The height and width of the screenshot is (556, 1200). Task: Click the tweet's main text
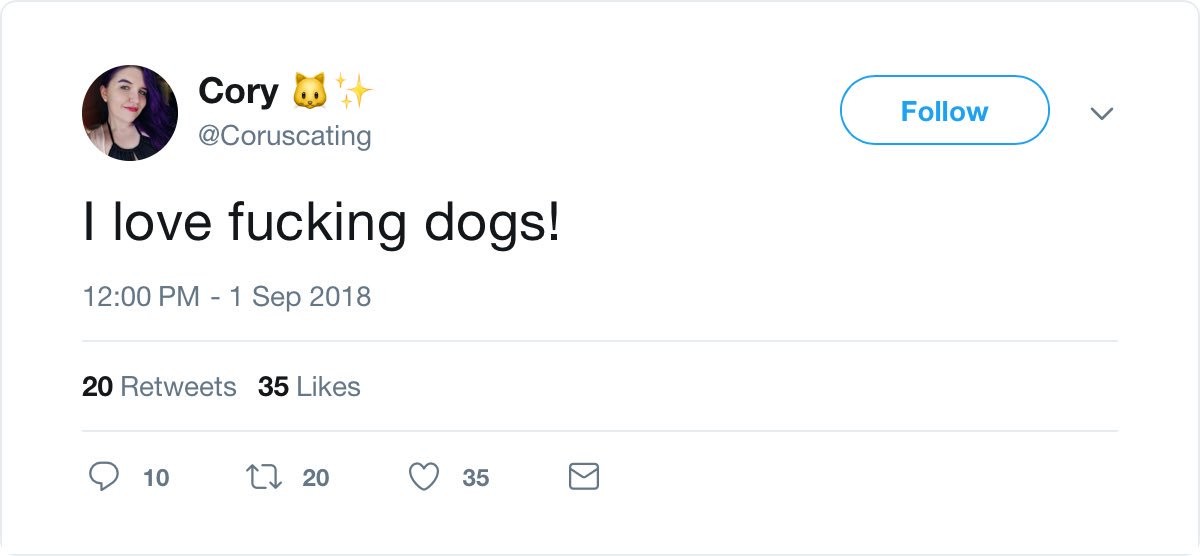click(321, 223)
